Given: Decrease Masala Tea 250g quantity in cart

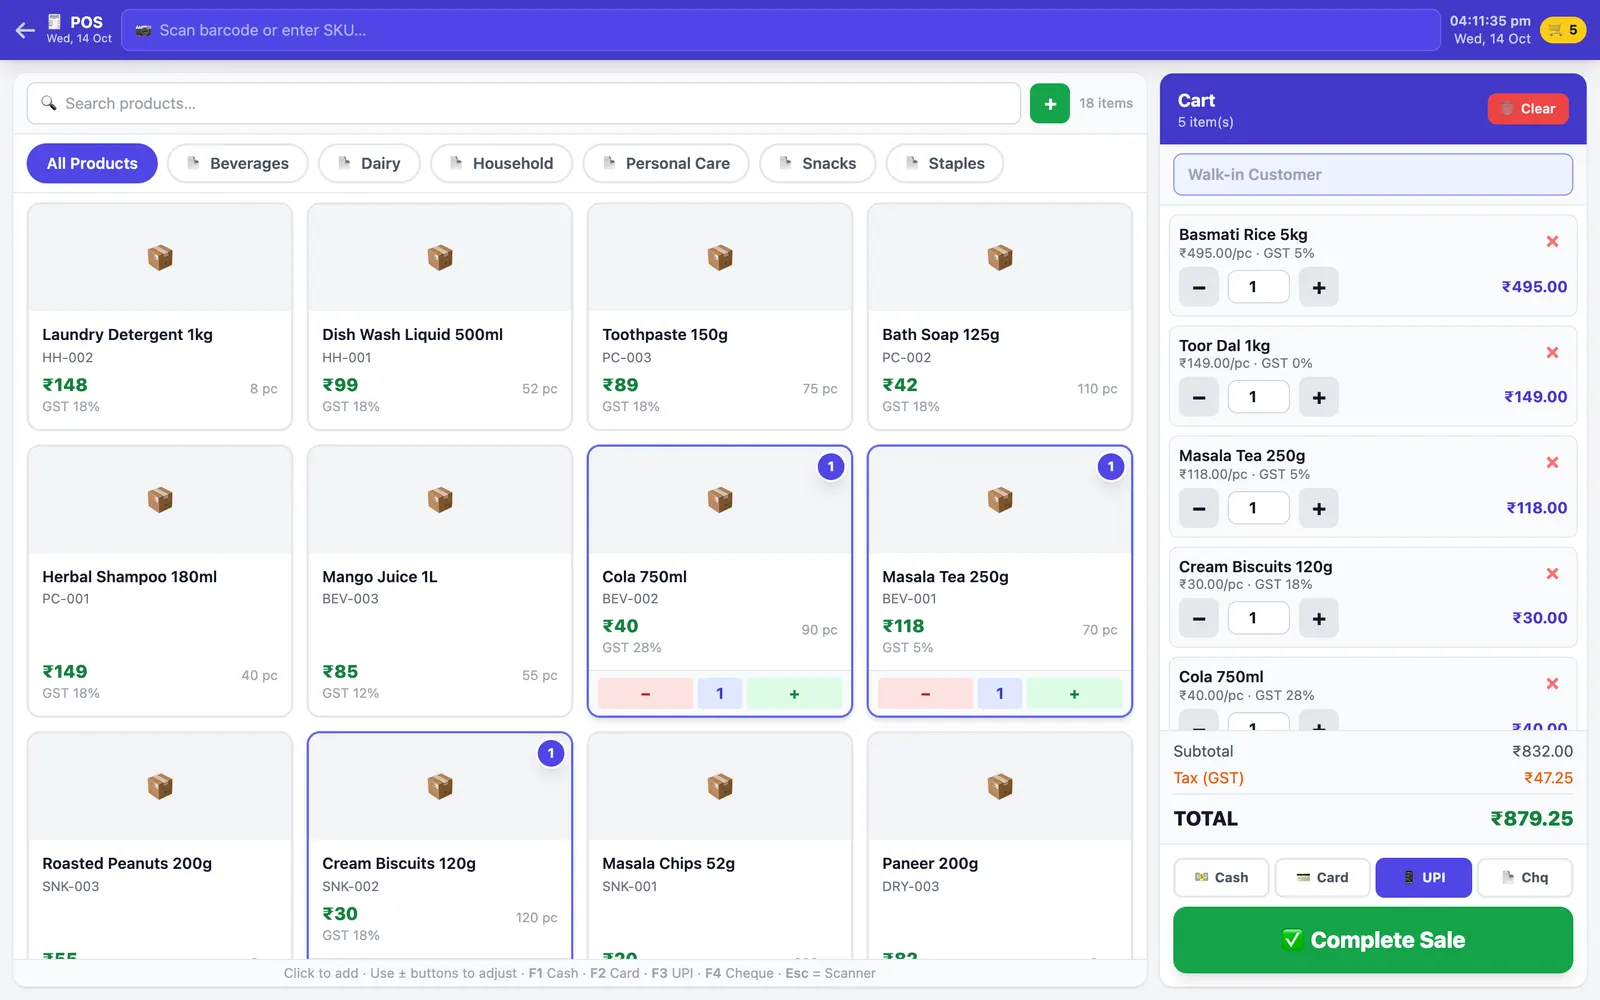Looking at the screenshot, I should [x=1199, y=508].
